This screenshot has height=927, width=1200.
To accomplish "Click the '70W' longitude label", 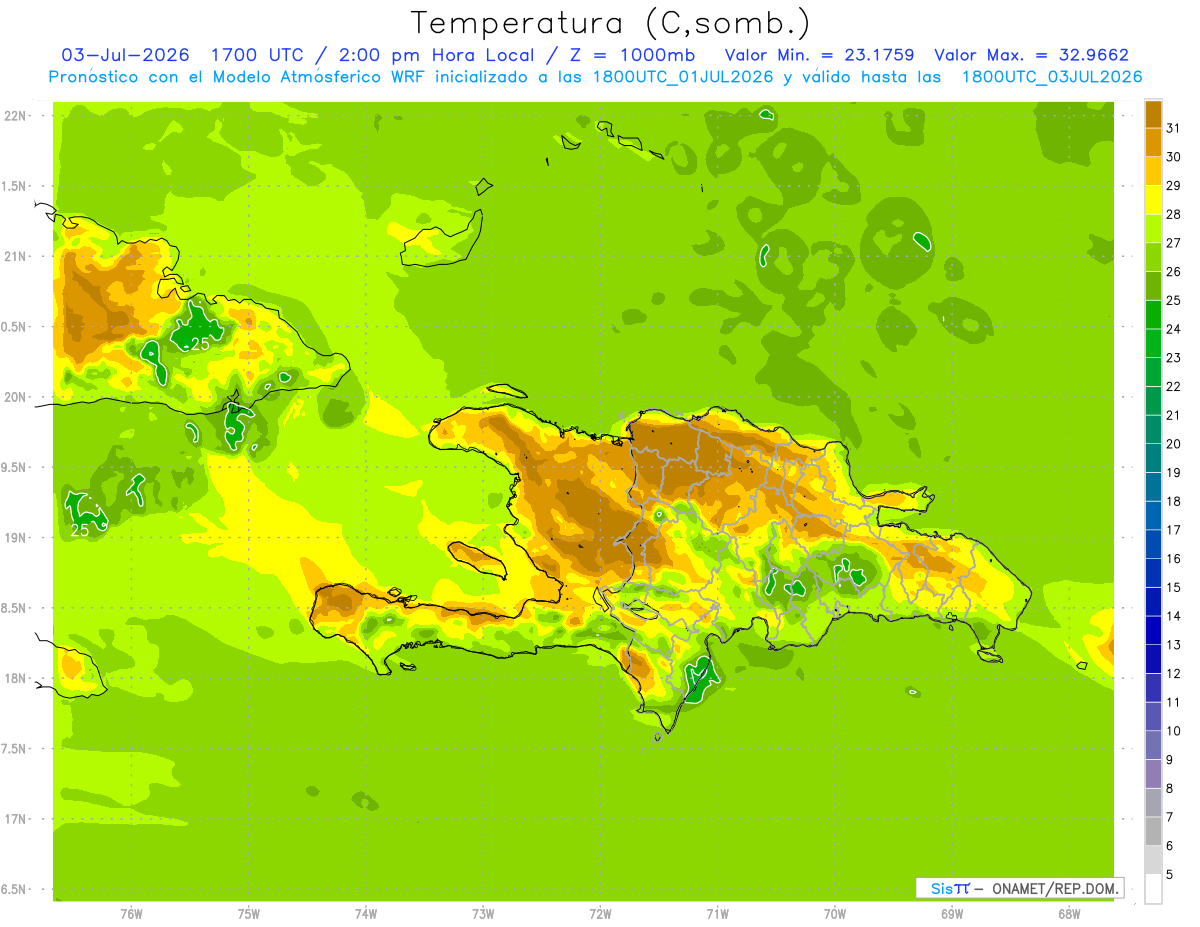I will click(835, 914).
